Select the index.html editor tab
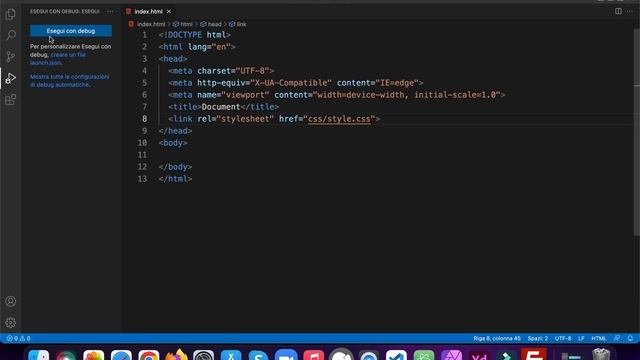This screenshot has width=640, height=360. (x=148, y=11)
